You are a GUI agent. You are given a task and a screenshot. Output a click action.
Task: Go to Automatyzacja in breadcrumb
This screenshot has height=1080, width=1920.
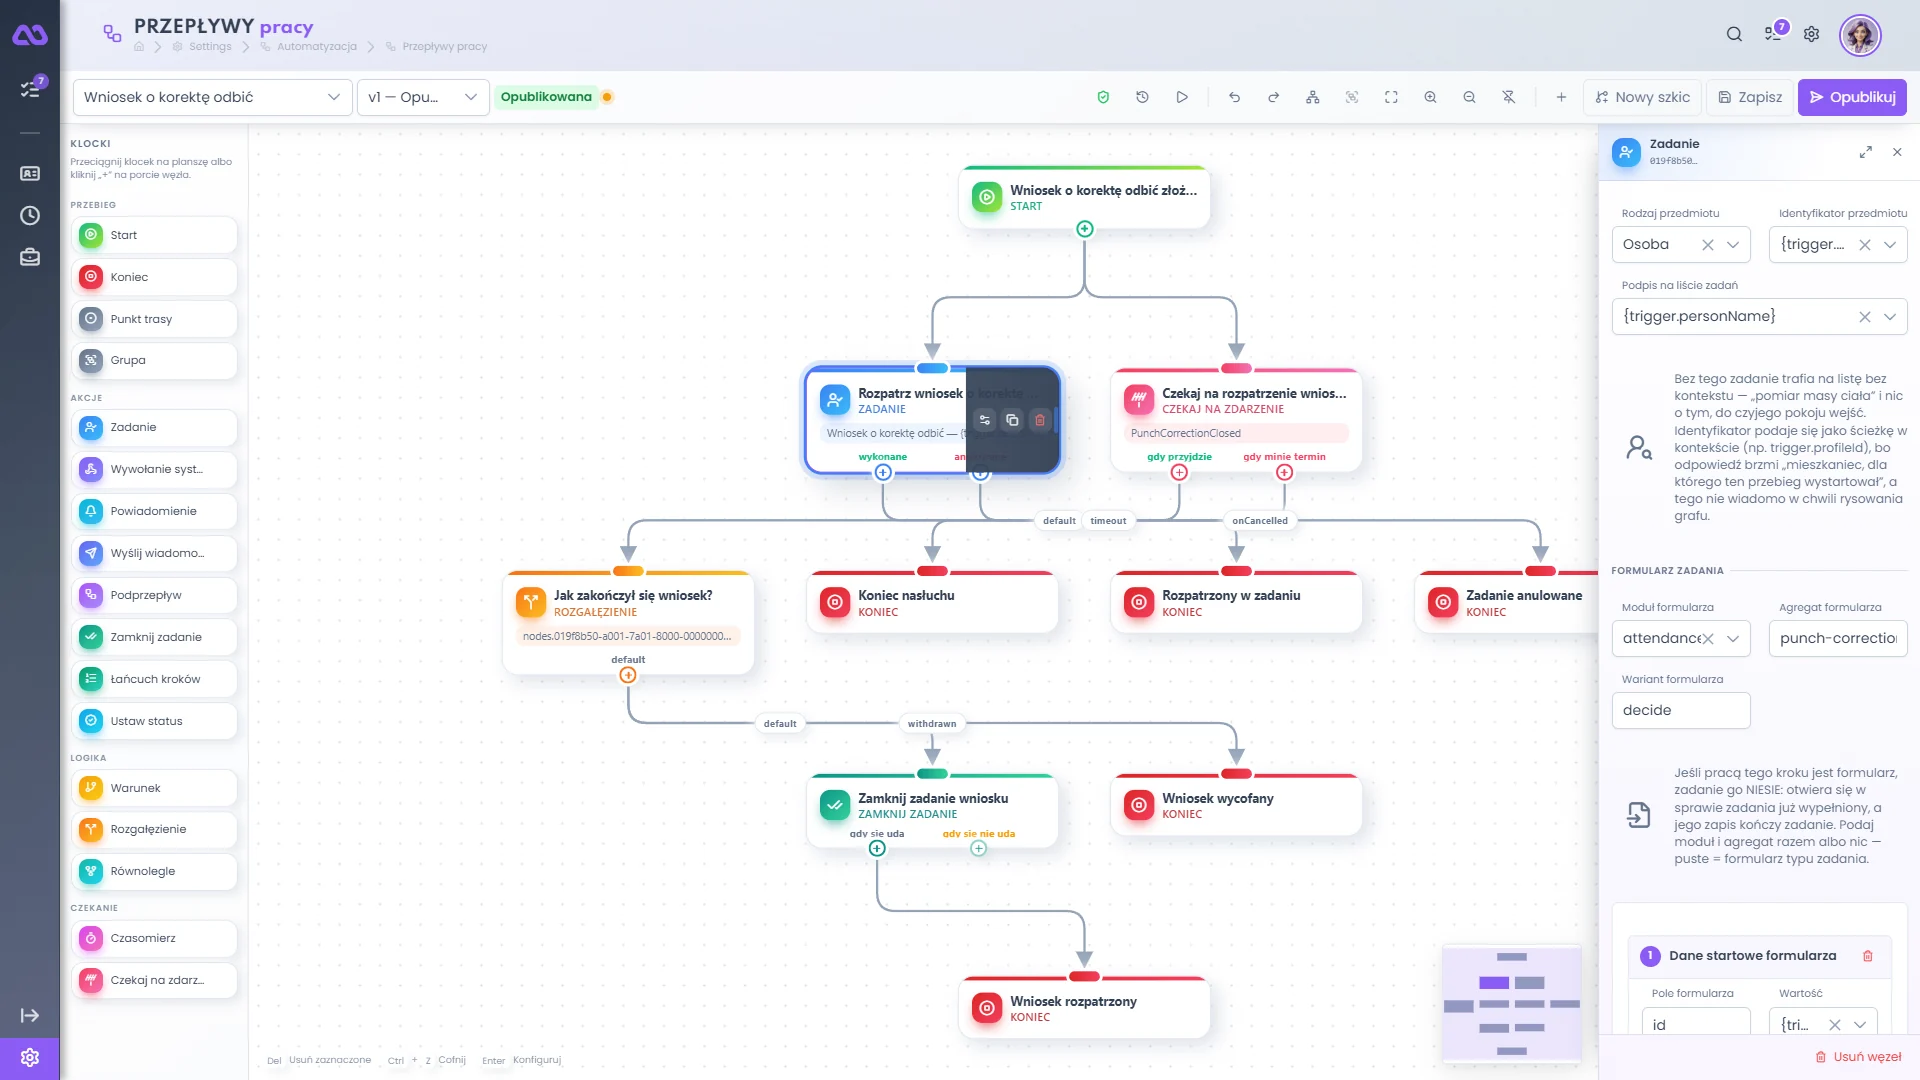pyautogui.click(x=316, y=47)
